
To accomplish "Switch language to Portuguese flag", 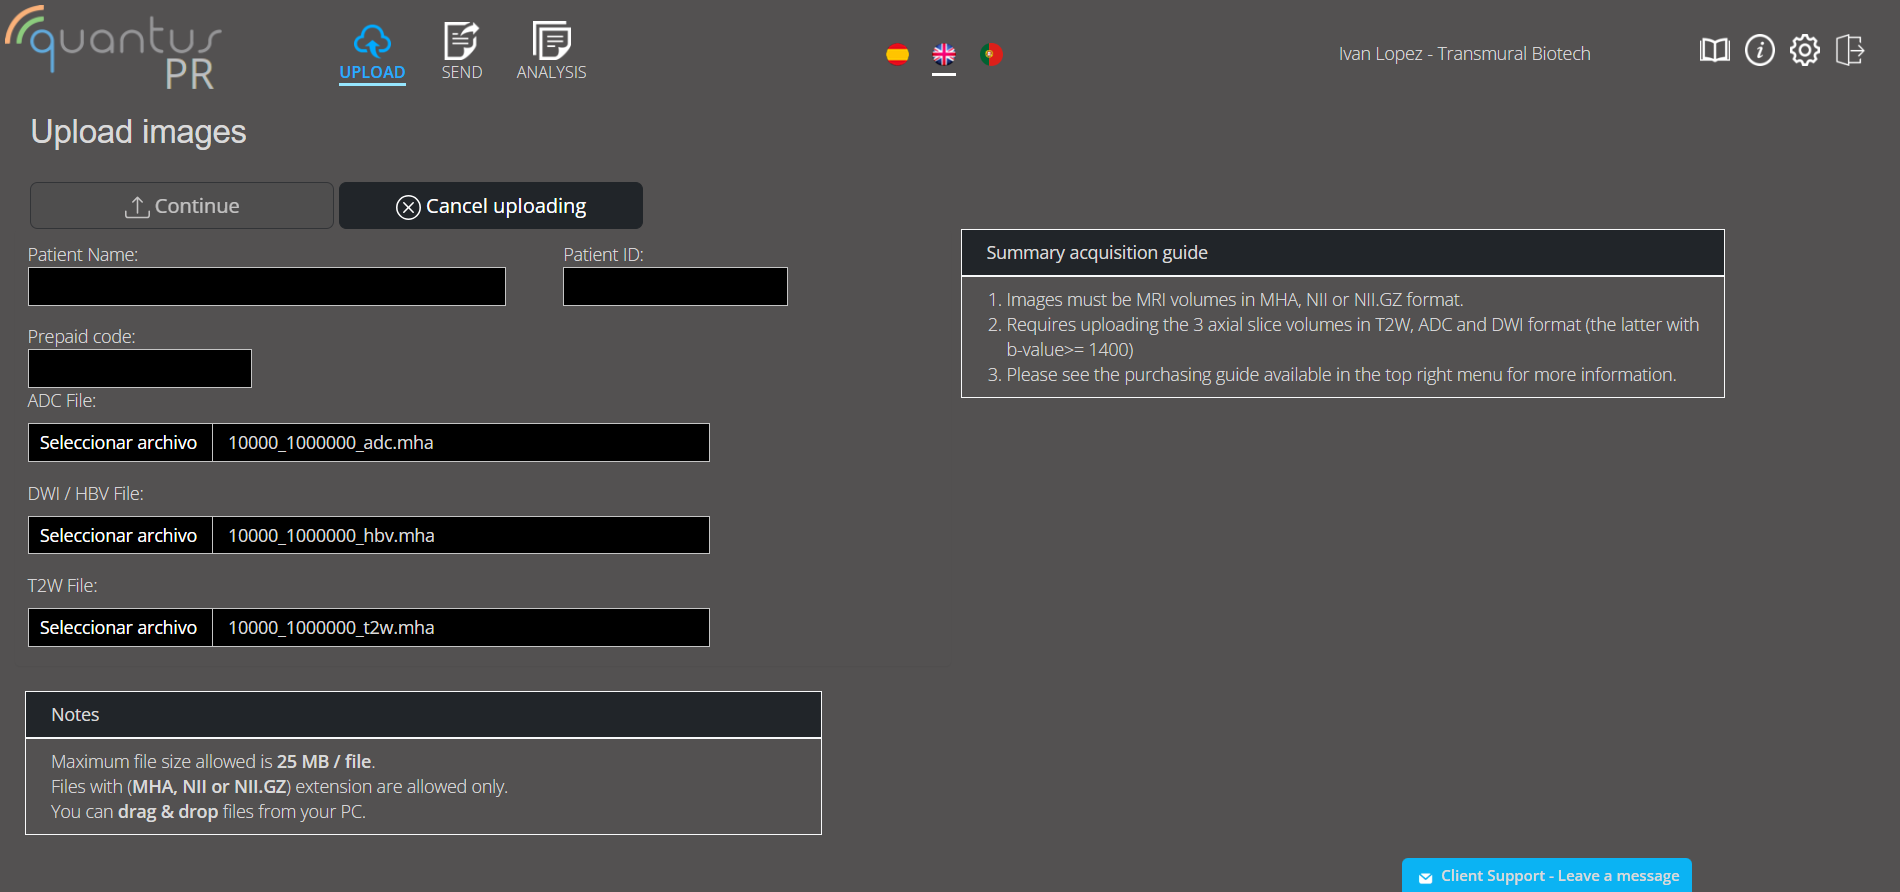I will coord(991,54).
